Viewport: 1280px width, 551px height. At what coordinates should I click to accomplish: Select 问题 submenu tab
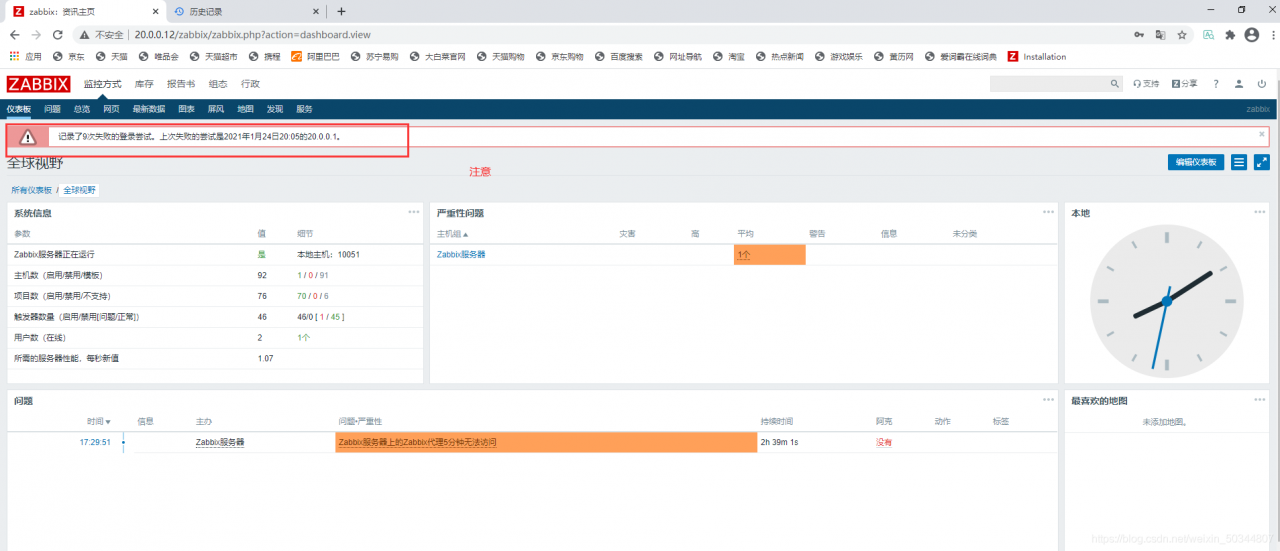tap(52, 109)
